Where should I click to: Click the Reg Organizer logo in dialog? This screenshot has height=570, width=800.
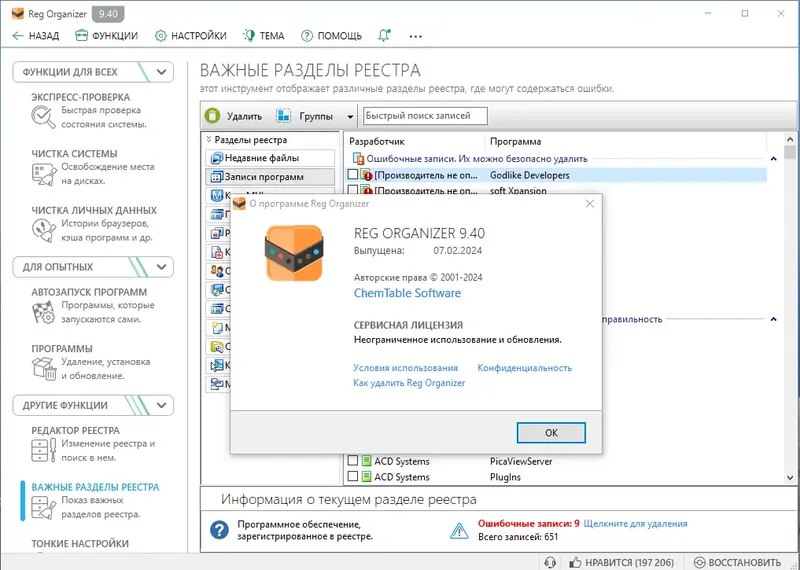tap(294, 253)
